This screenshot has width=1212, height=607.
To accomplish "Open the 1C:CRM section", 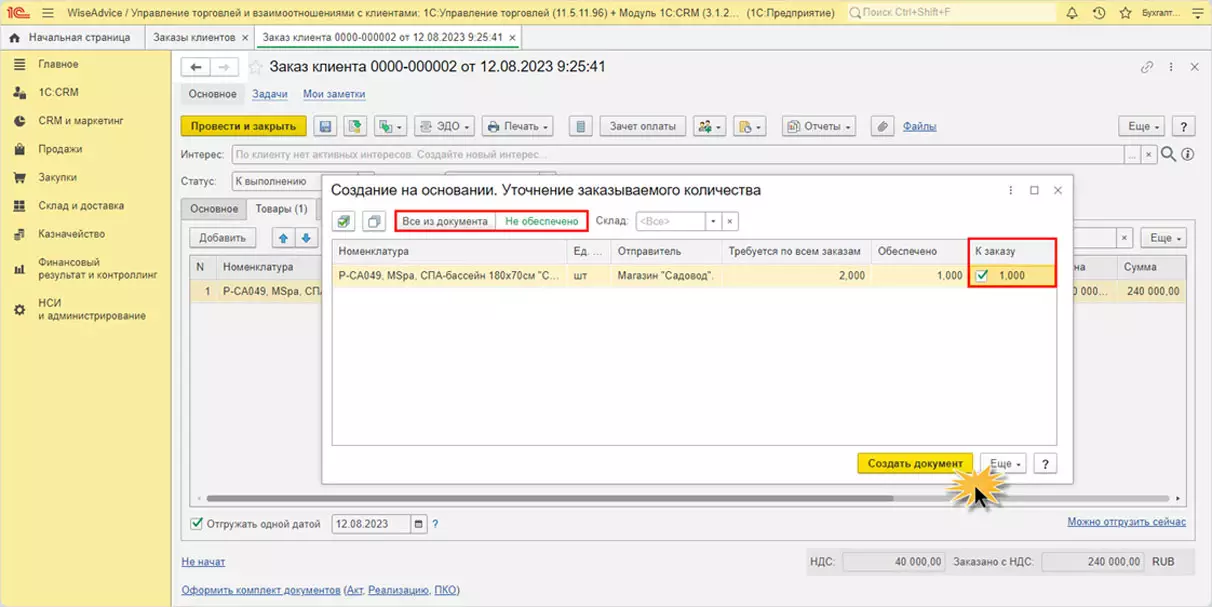I will [58, 92].
